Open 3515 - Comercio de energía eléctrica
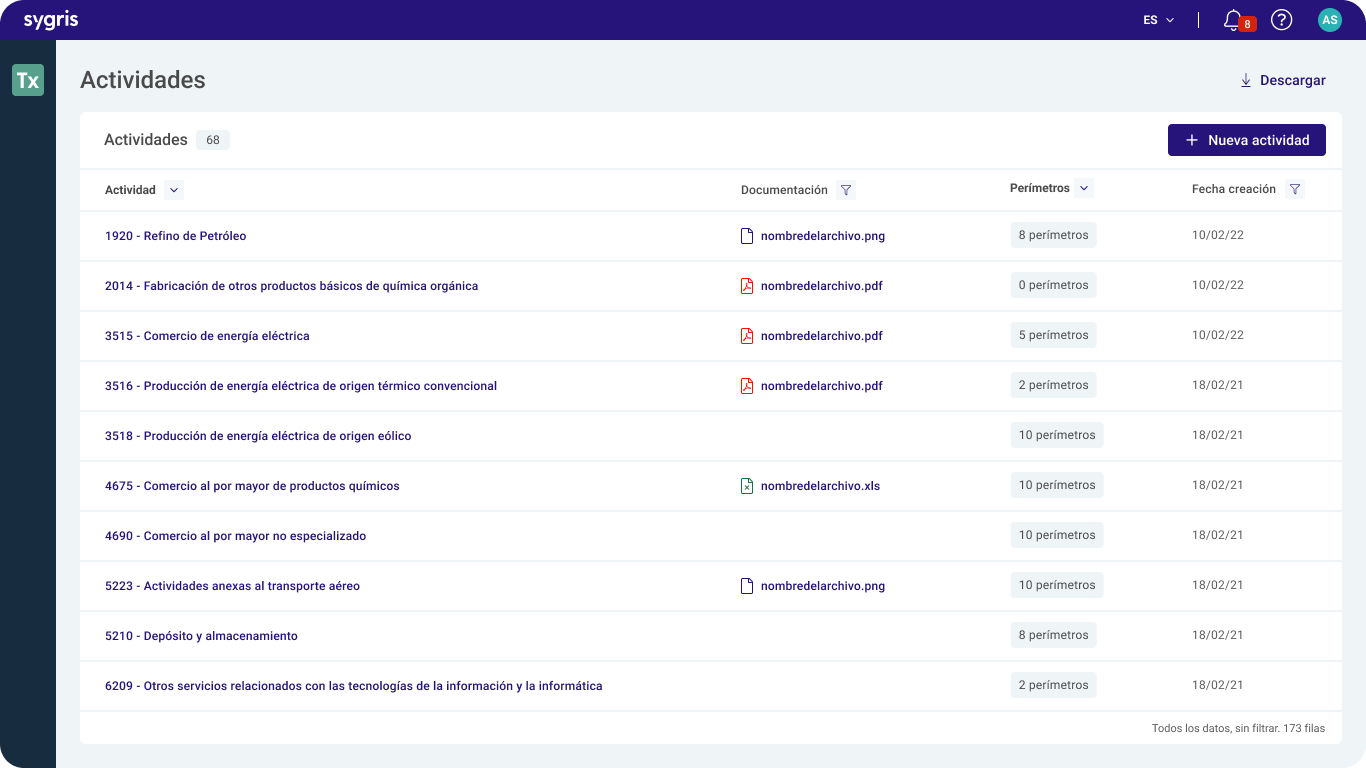The image size is (1366, 768). 207,336
